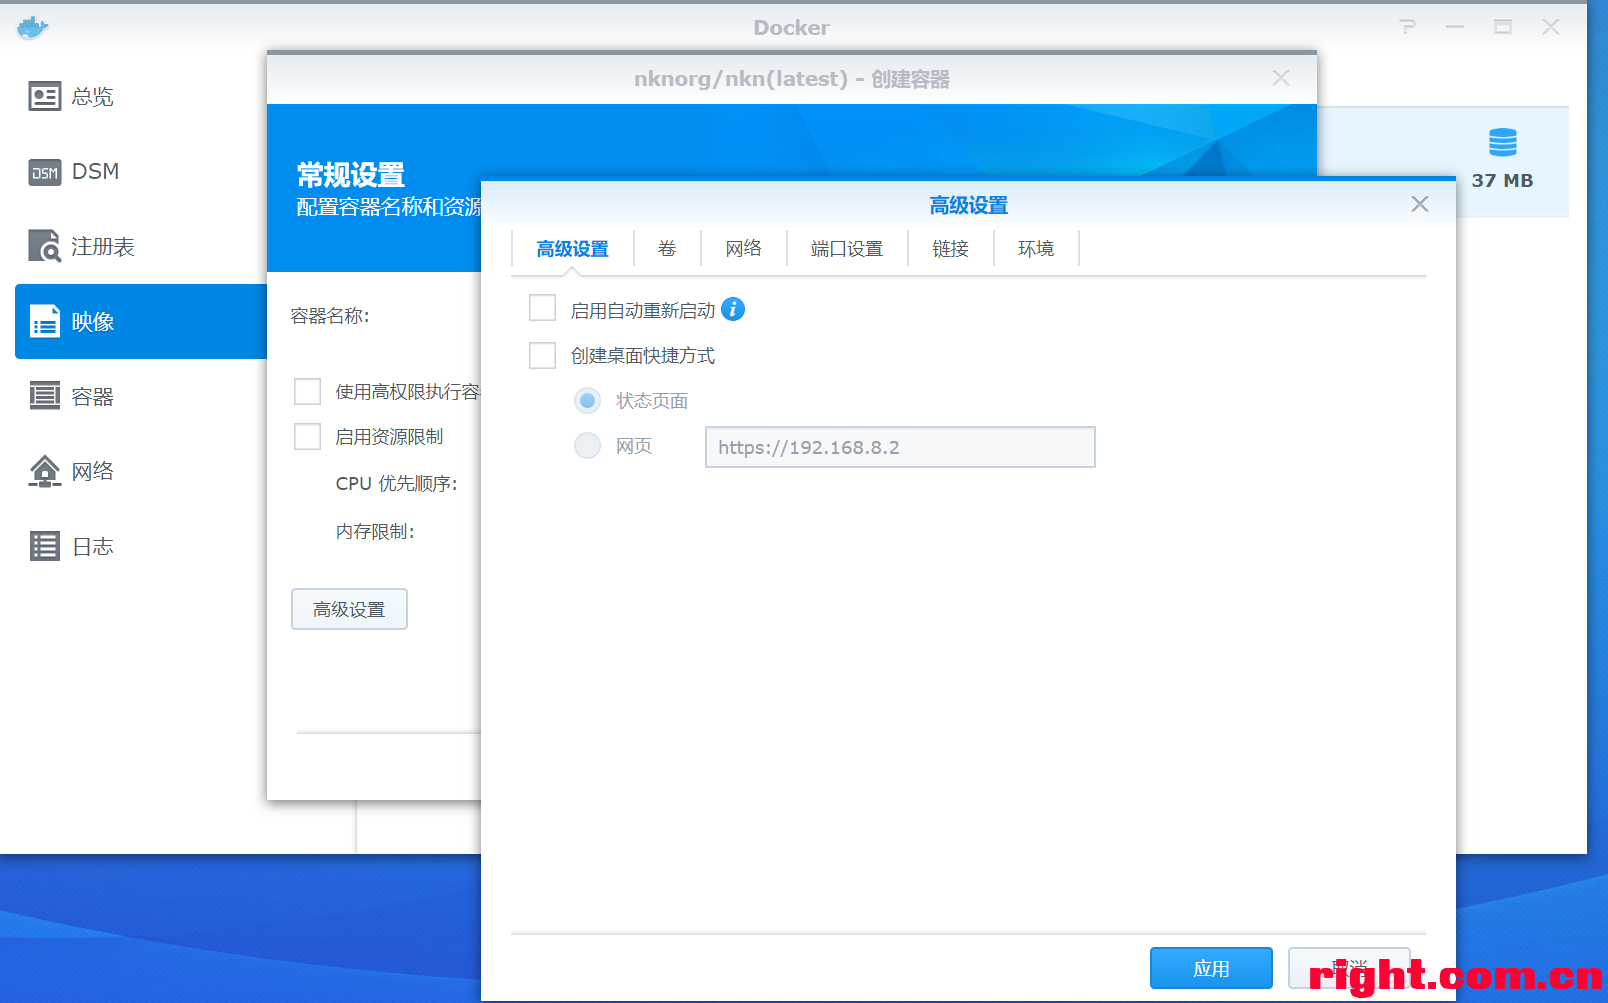Select the 映像 image sidebar icon
The width and height of the screenshot is (1608, 1003).
[x=44, y=321]
